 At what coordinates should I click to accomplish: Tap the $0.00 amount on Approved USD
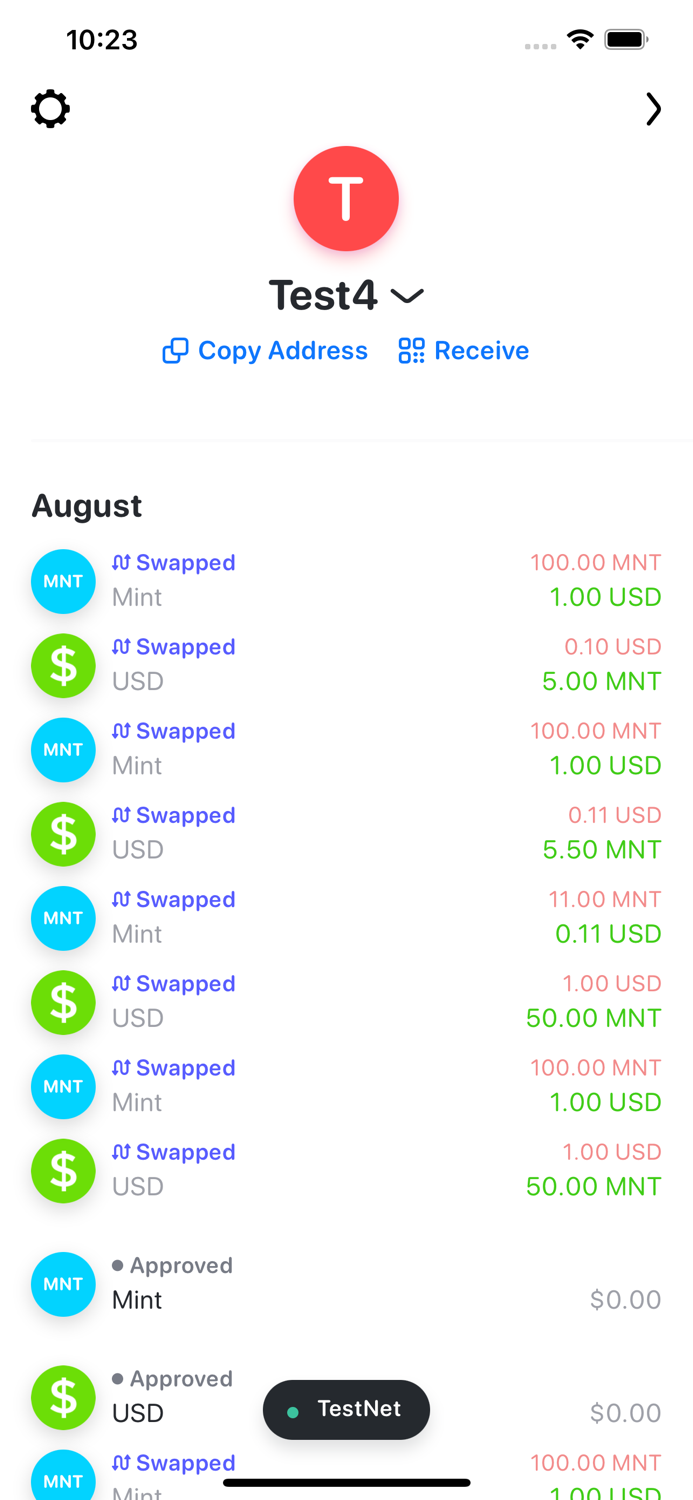(625, 1413)
